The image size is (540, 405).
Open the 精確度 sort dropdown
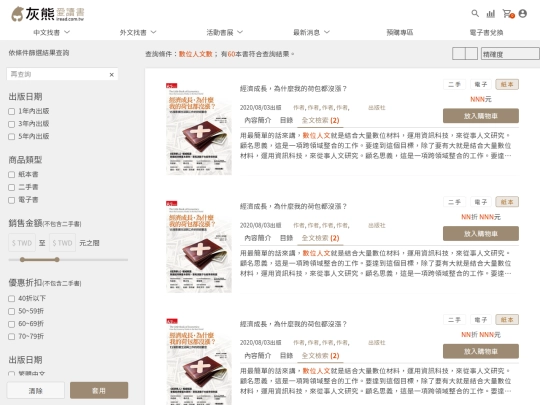[510, 54]
